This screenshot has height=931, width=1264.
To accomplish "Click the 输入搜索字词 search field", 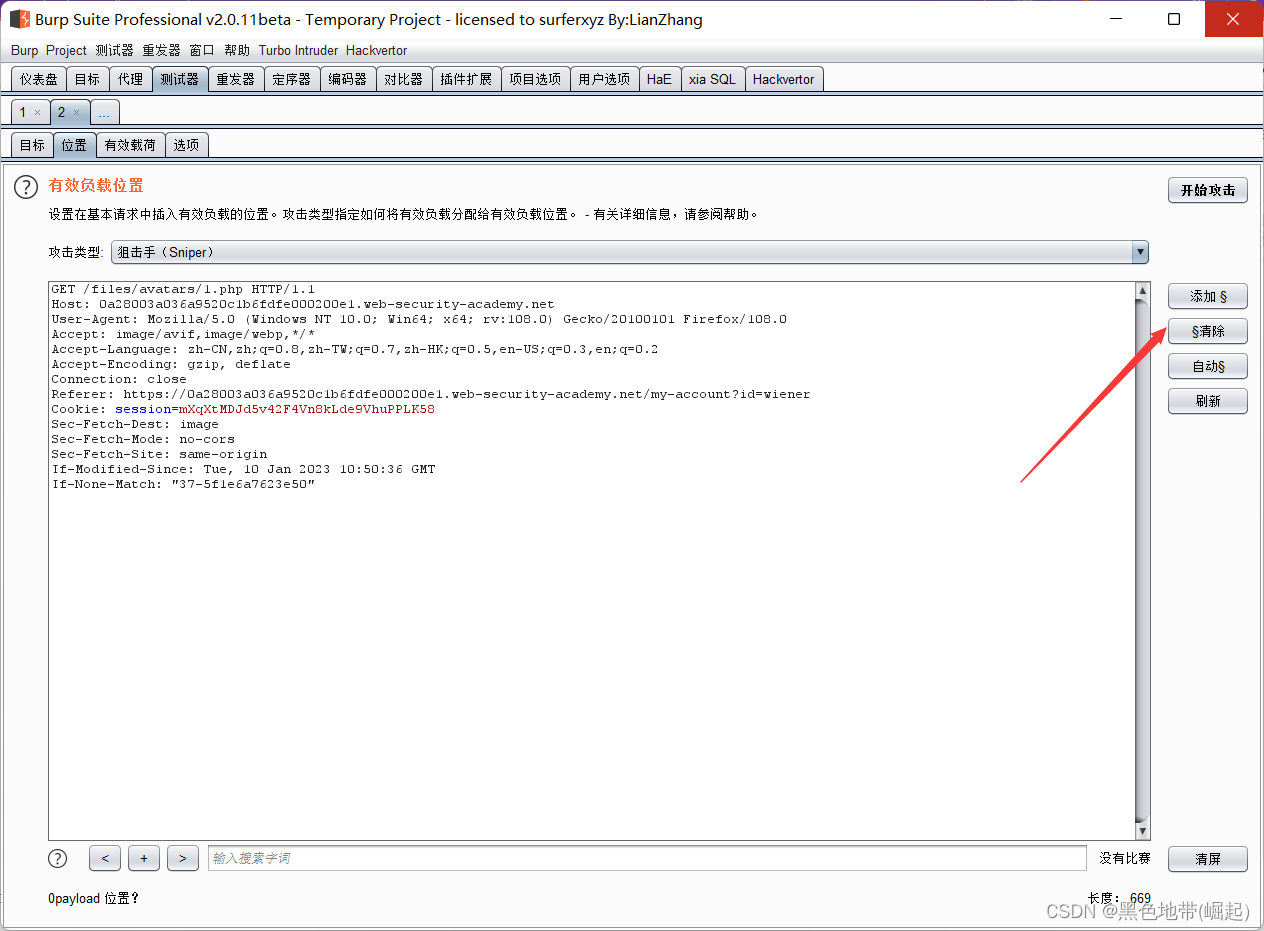I will tap(647, 858).
